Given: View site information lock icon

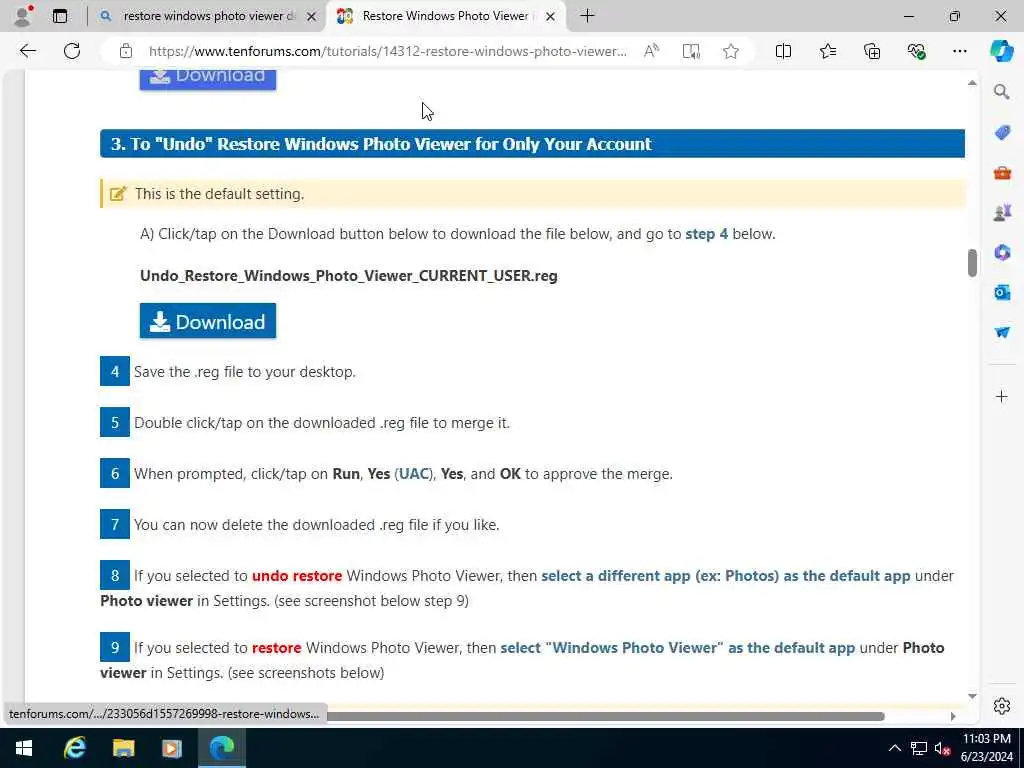Looking at the screenshot, I should coord(126,51).
